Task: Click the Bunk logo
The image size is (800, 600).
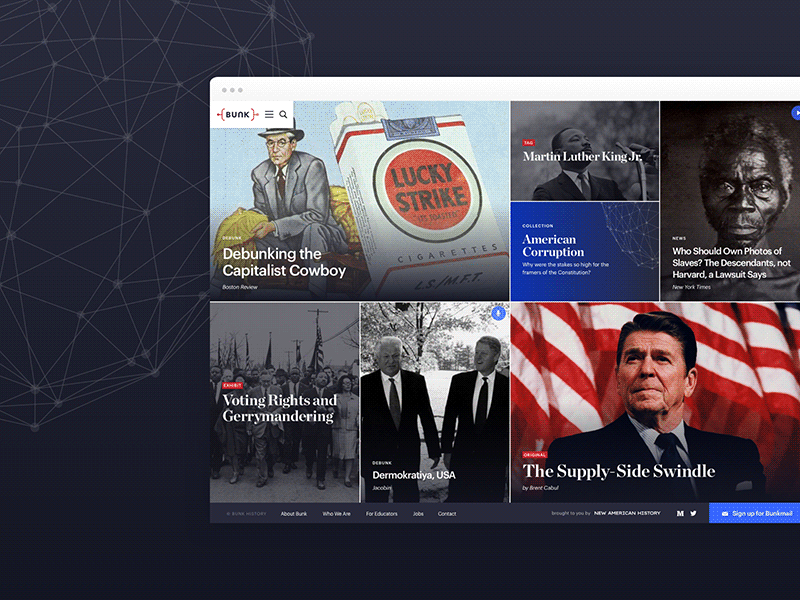Action: coord(238,114)
